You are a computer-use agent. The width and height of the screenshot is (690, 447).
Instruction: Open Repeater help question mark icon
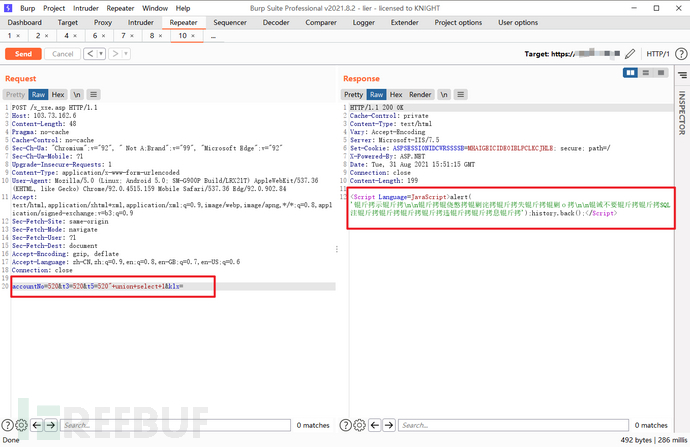click(681, 54)
